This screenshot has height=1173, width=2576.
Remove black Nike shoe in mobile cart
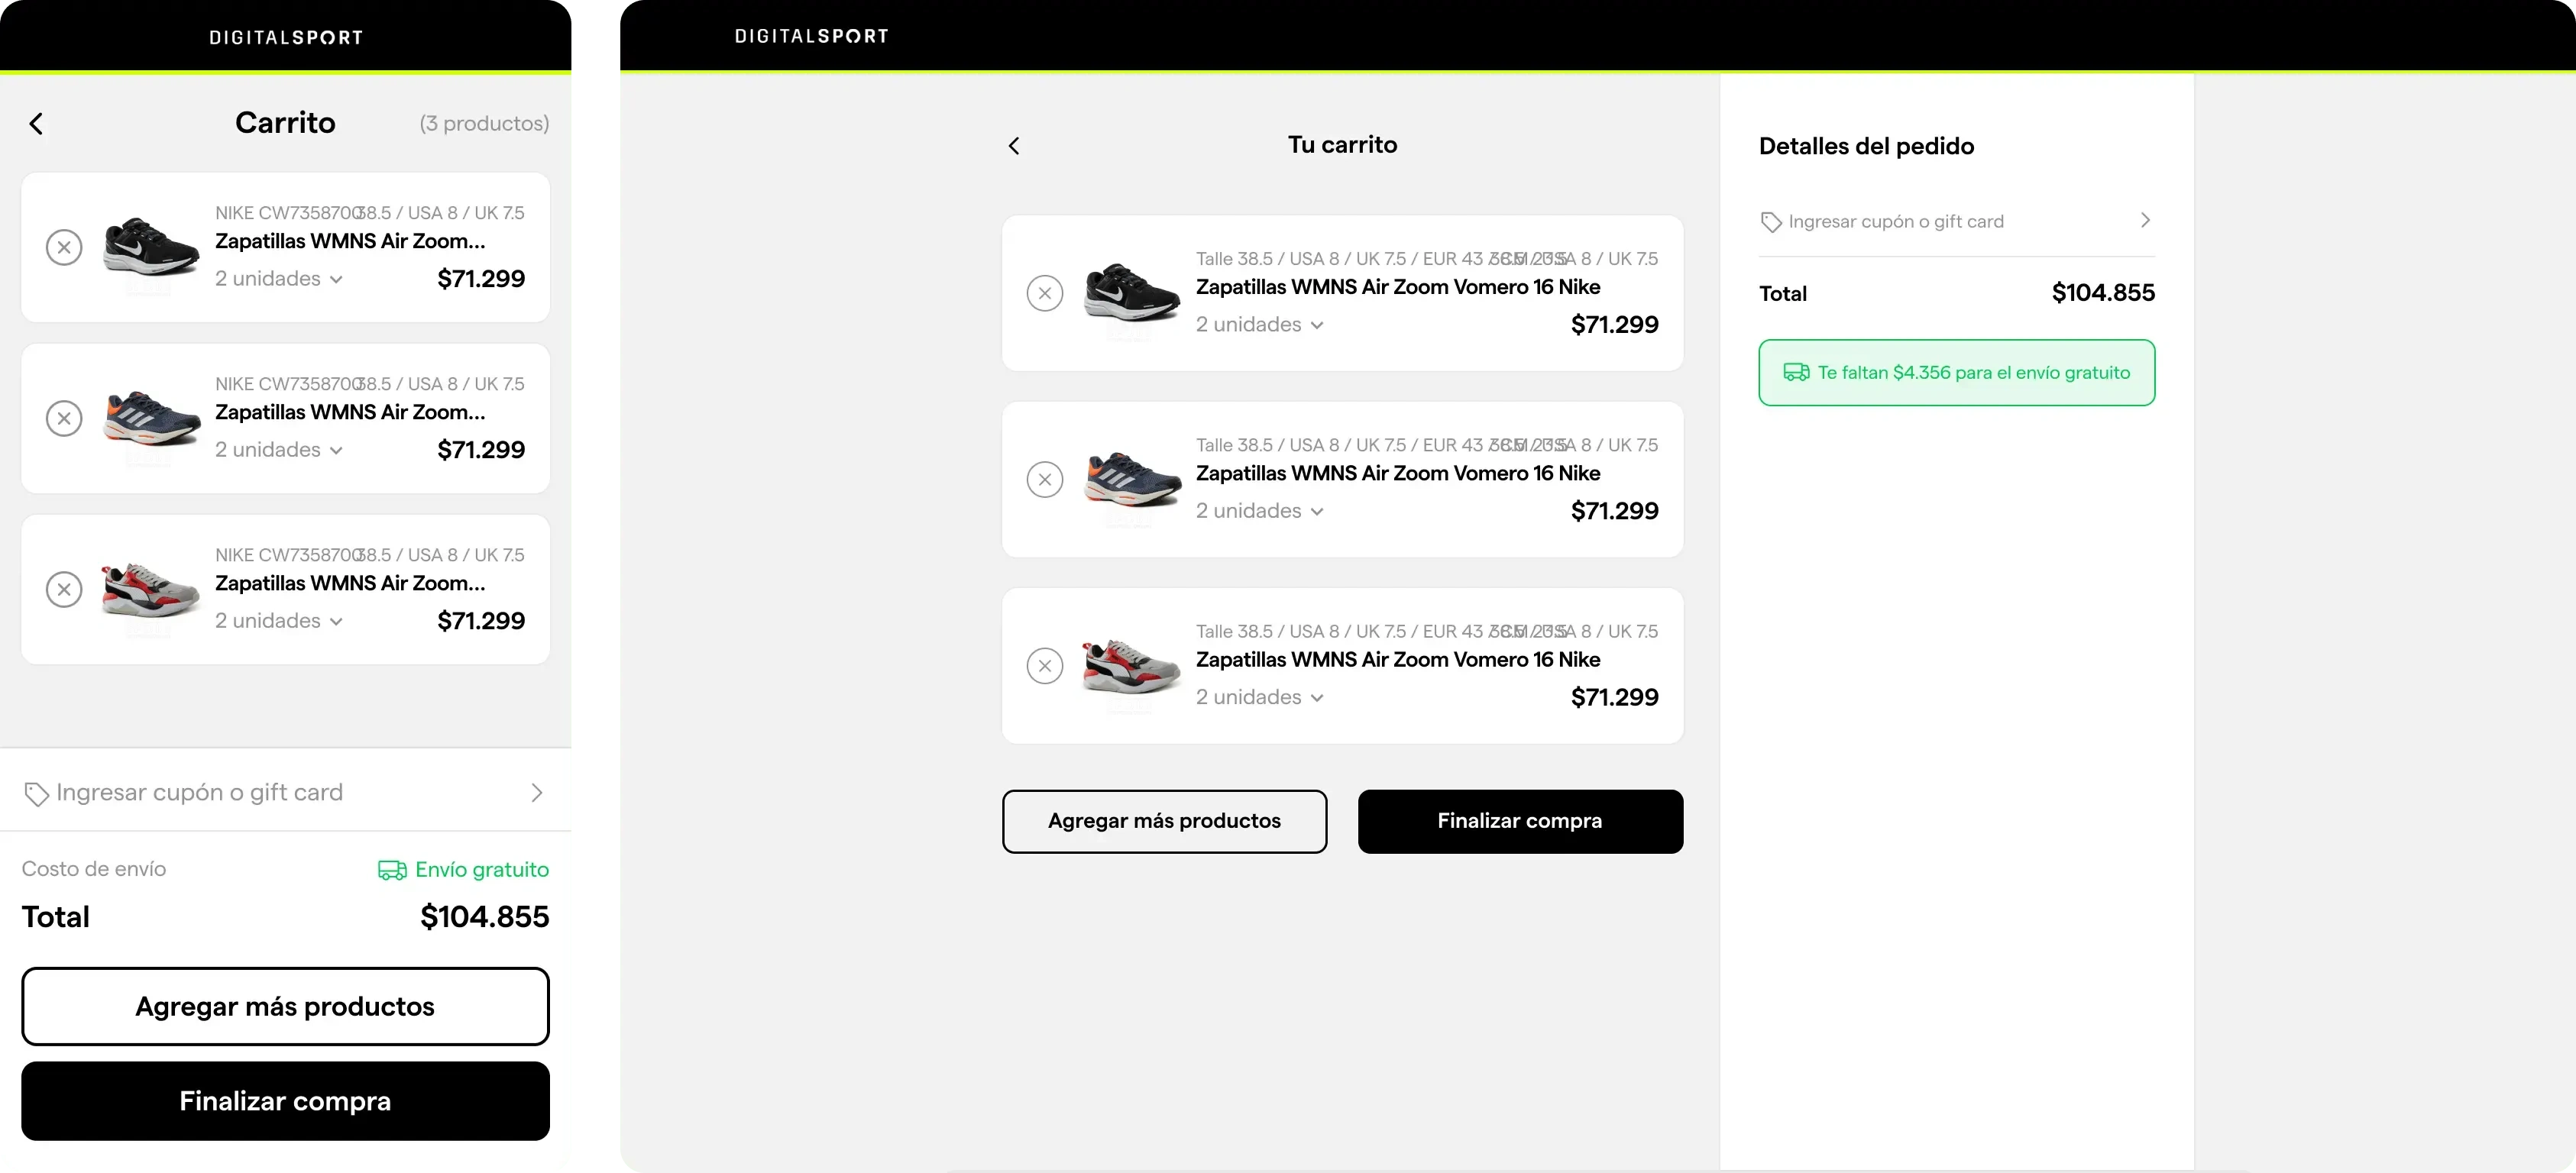64,247
